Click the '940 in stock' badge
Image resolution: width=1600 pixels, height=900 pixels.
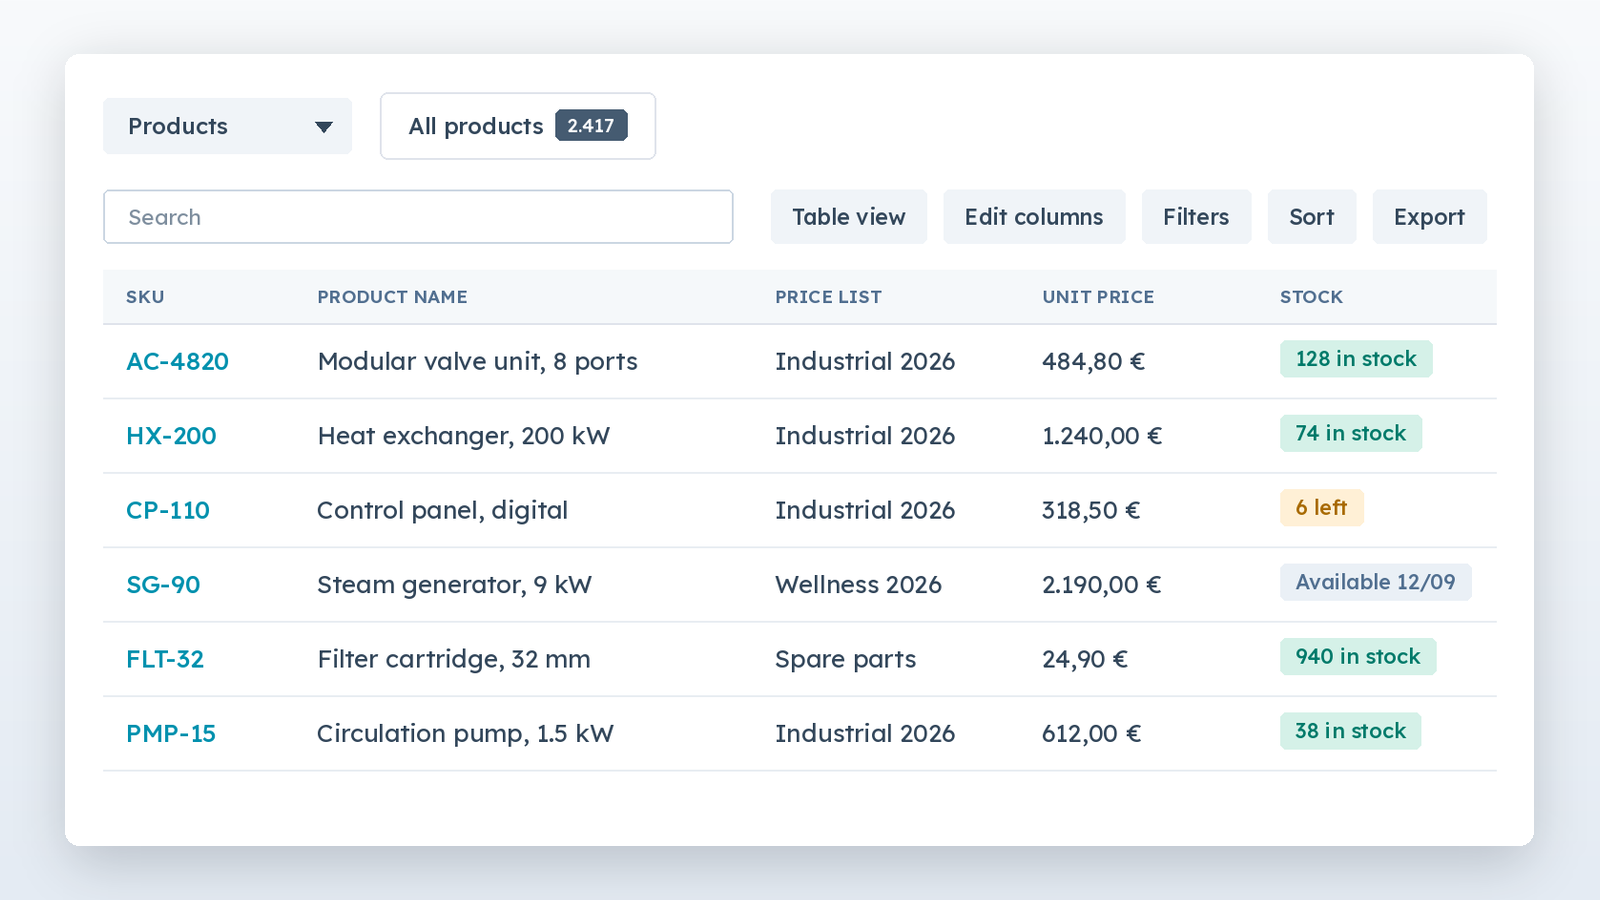pos(1358,656)
